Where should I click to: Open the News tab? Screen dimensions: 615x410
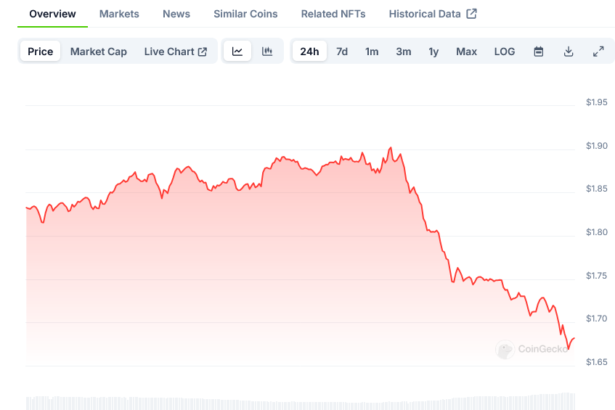[176, 14]
